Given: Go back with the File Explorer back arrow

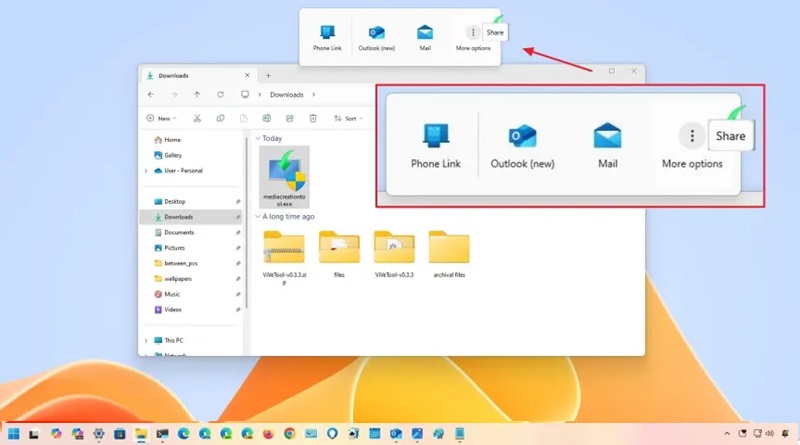Looking at the screenshot, I should (151, 94).
